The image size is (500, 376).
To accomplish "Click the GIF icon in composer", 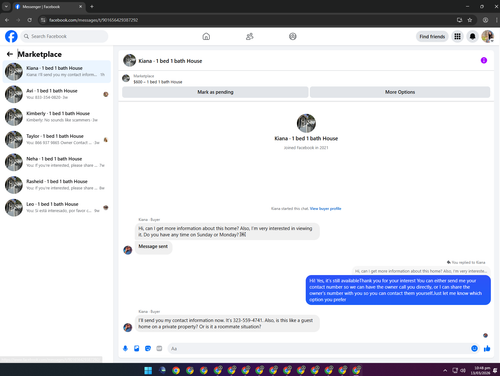I will coord(159,348).
